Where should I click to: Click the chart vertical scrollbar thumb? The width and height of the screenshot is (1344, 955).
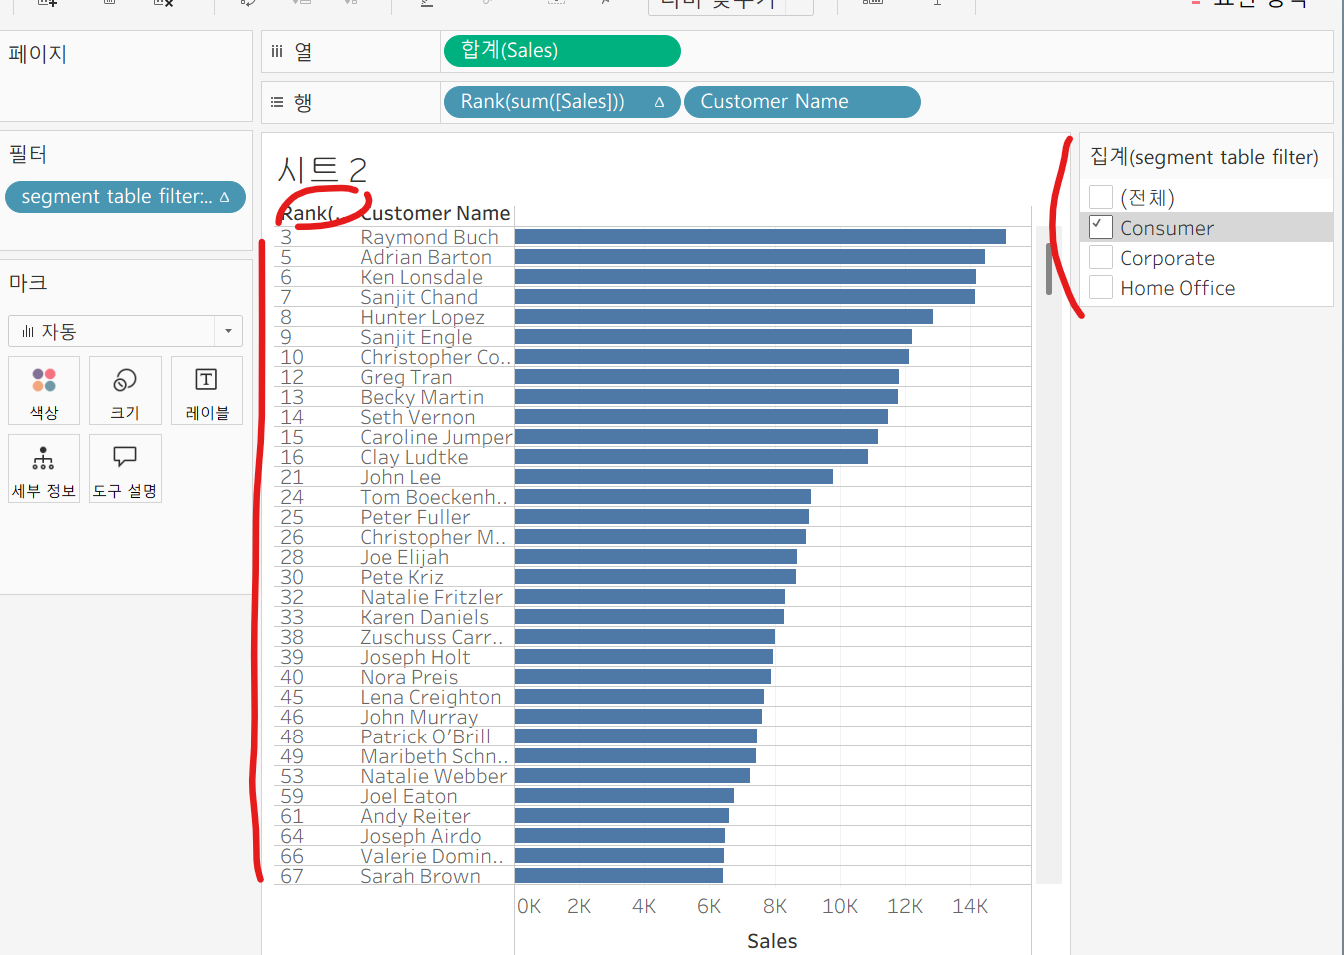pos(1049,268)
